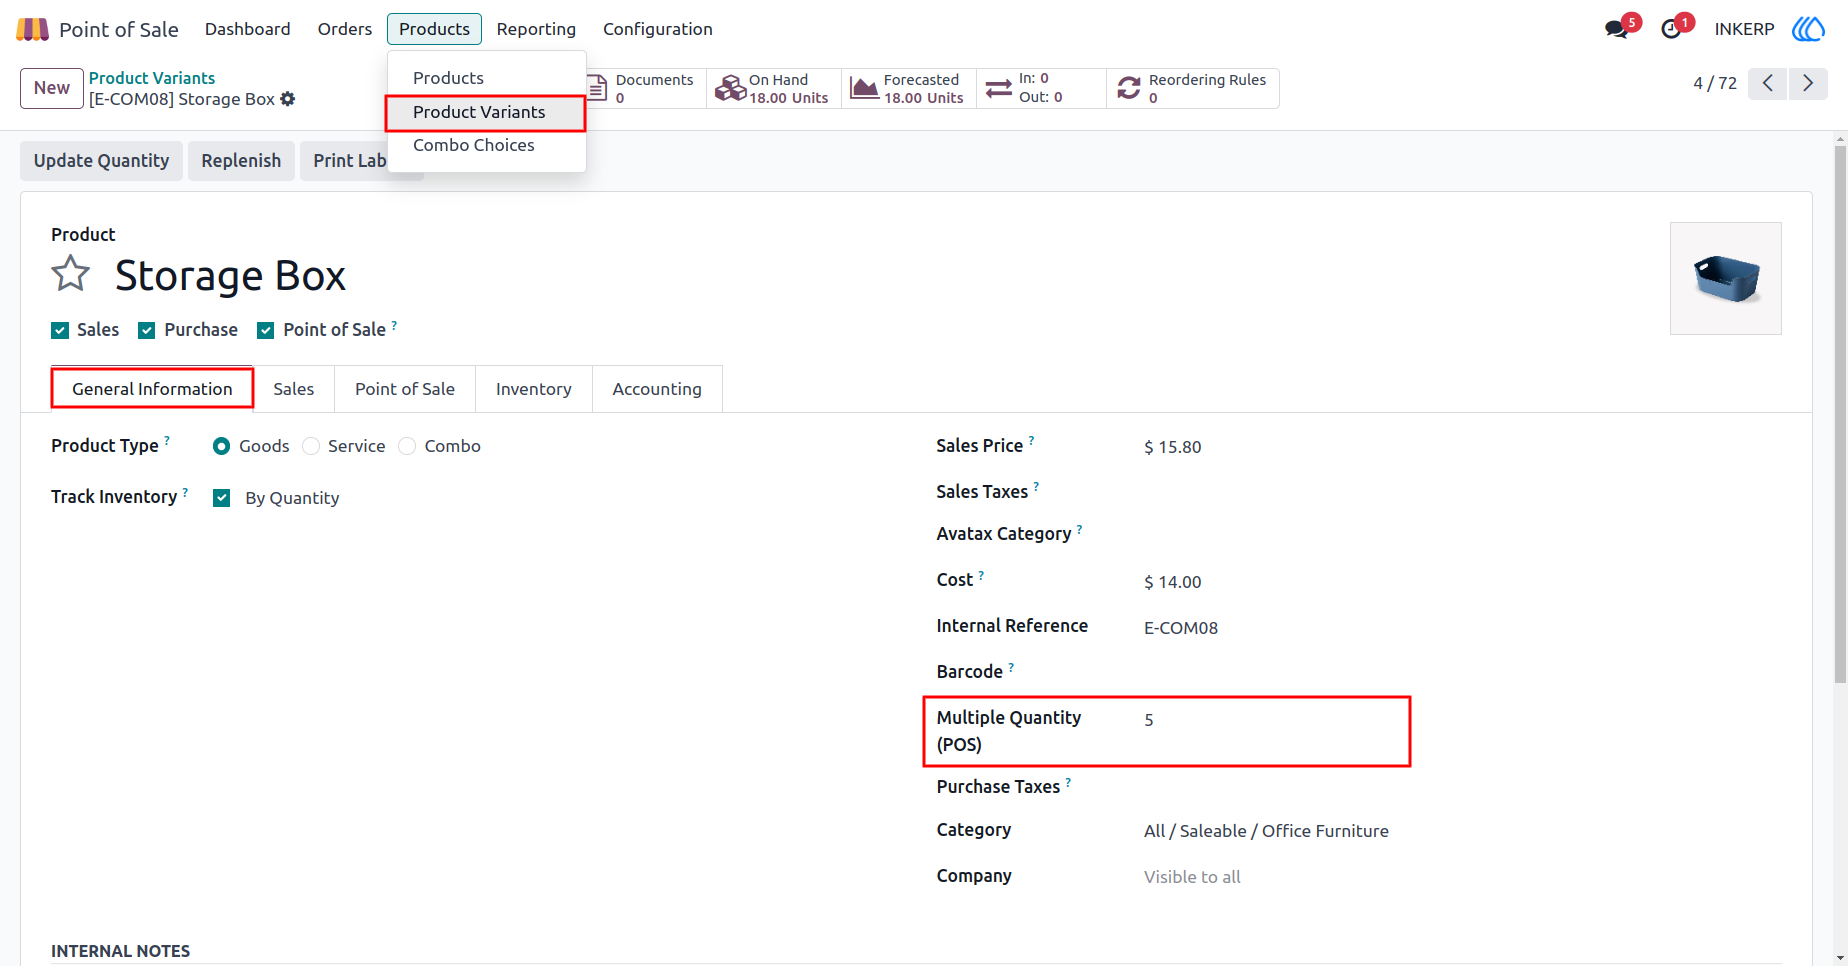Screen dimensions: 1848x966
Task: Open the Forecasted 18.00 Units stat
Action: click(x=908, y=88)
